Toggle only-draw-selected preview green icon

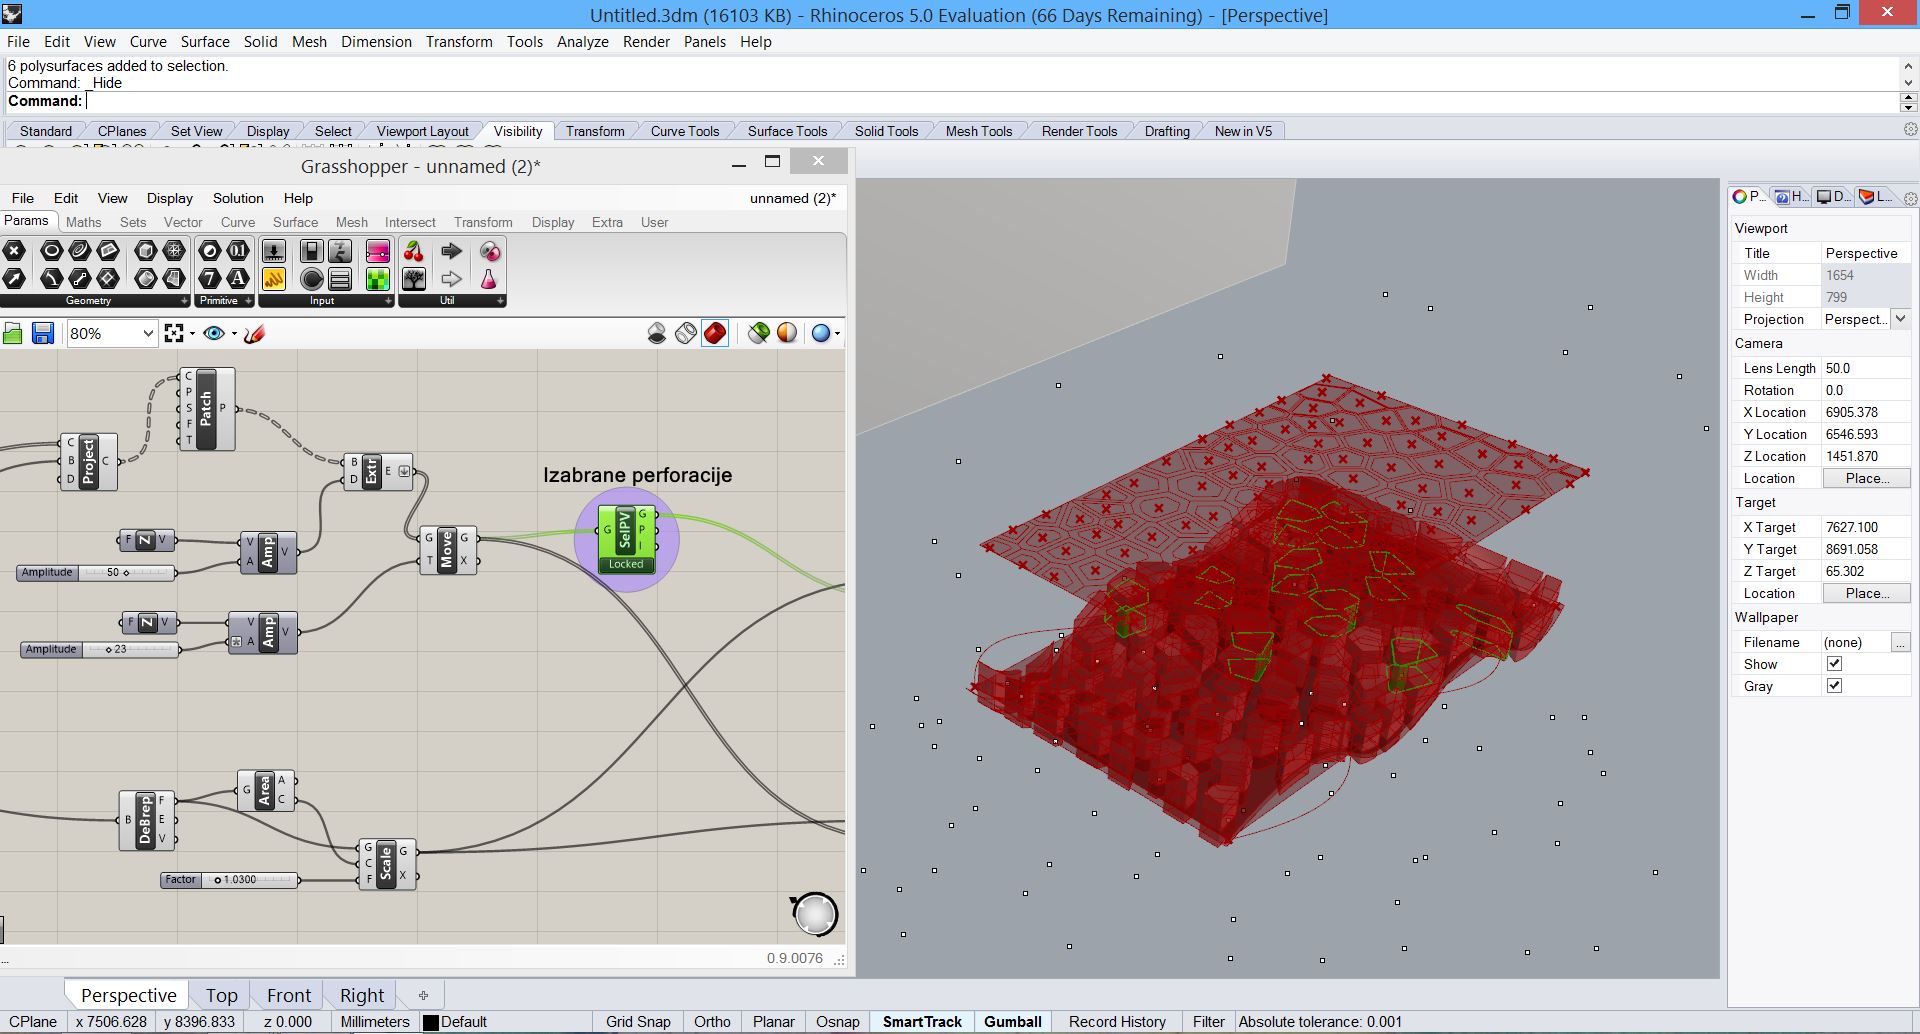[x=758, y=333]
